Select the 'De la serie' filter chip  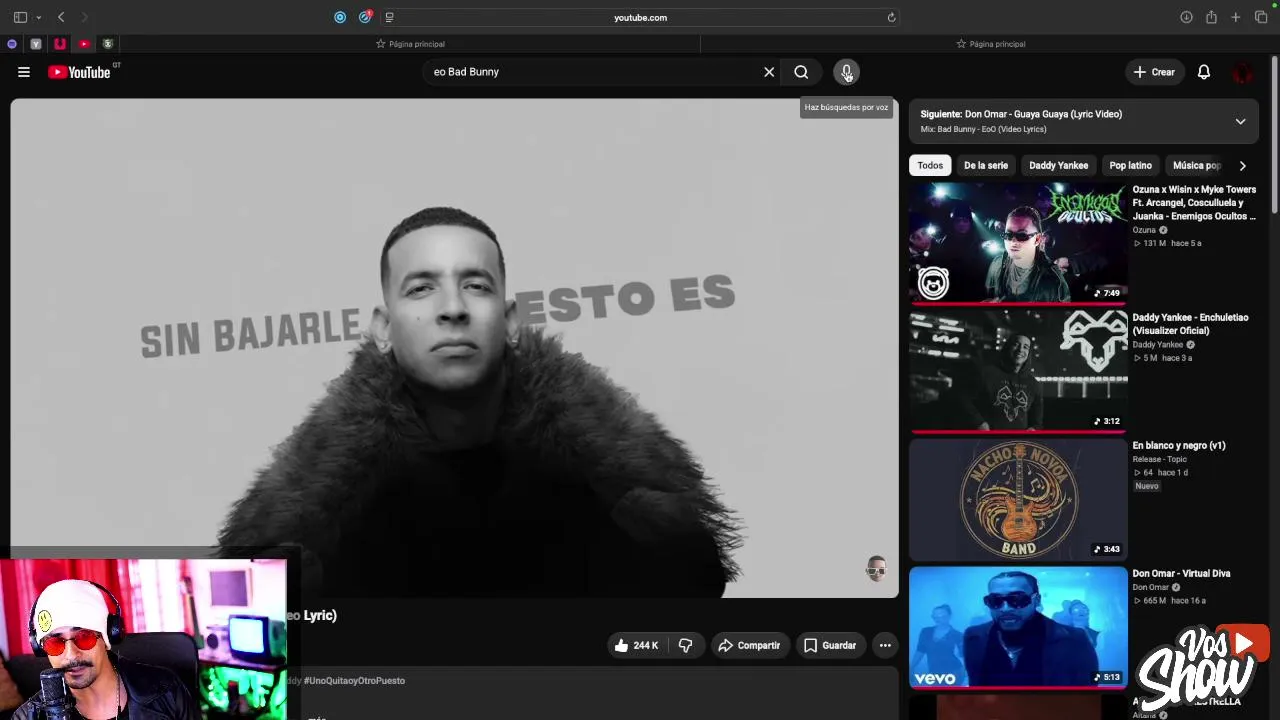tap(986, 165)
